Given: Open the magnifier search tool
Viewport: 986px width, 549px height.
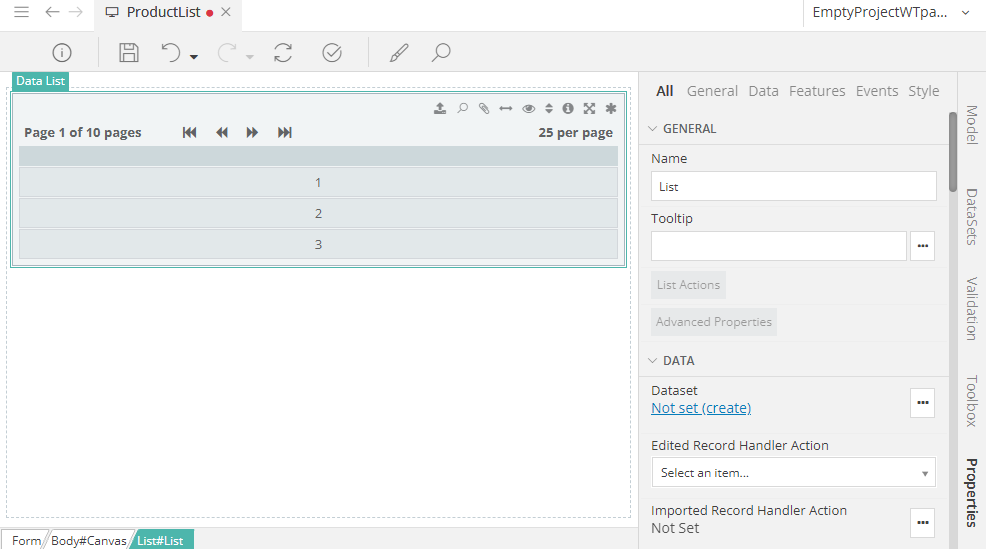Looking at the screenshot, I should pyautogui.click(x=441, y=53).
